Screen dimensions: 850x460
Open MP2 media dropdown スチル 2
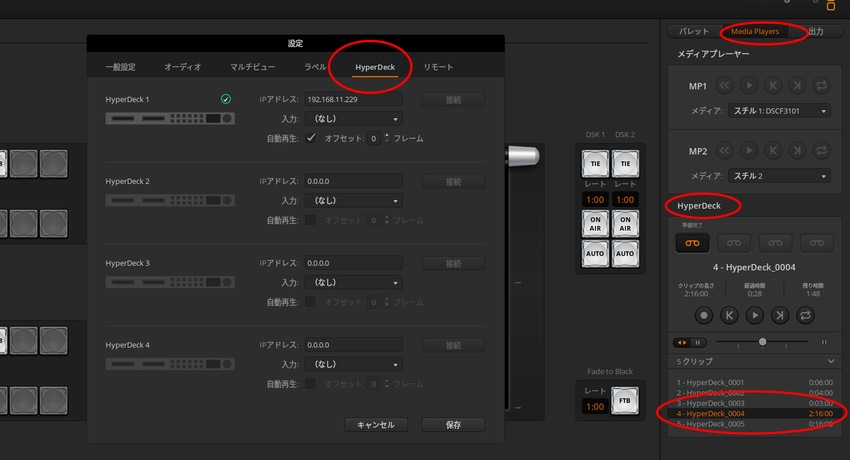tap(779, 176)
